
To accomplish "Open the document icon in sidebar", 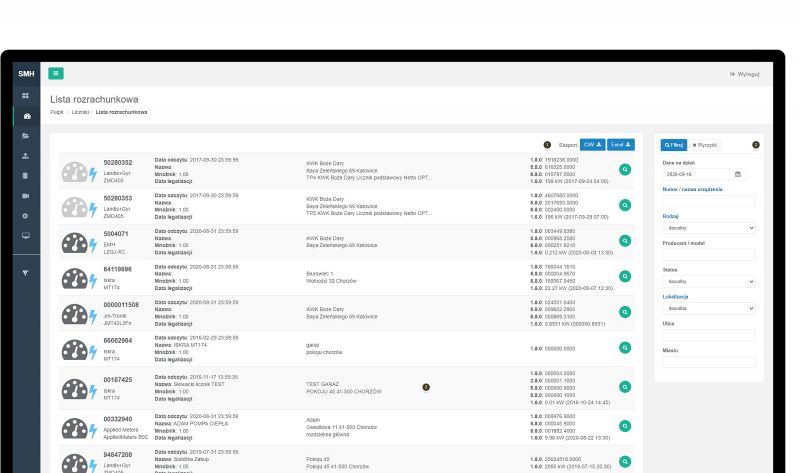I will pos(26,176).
